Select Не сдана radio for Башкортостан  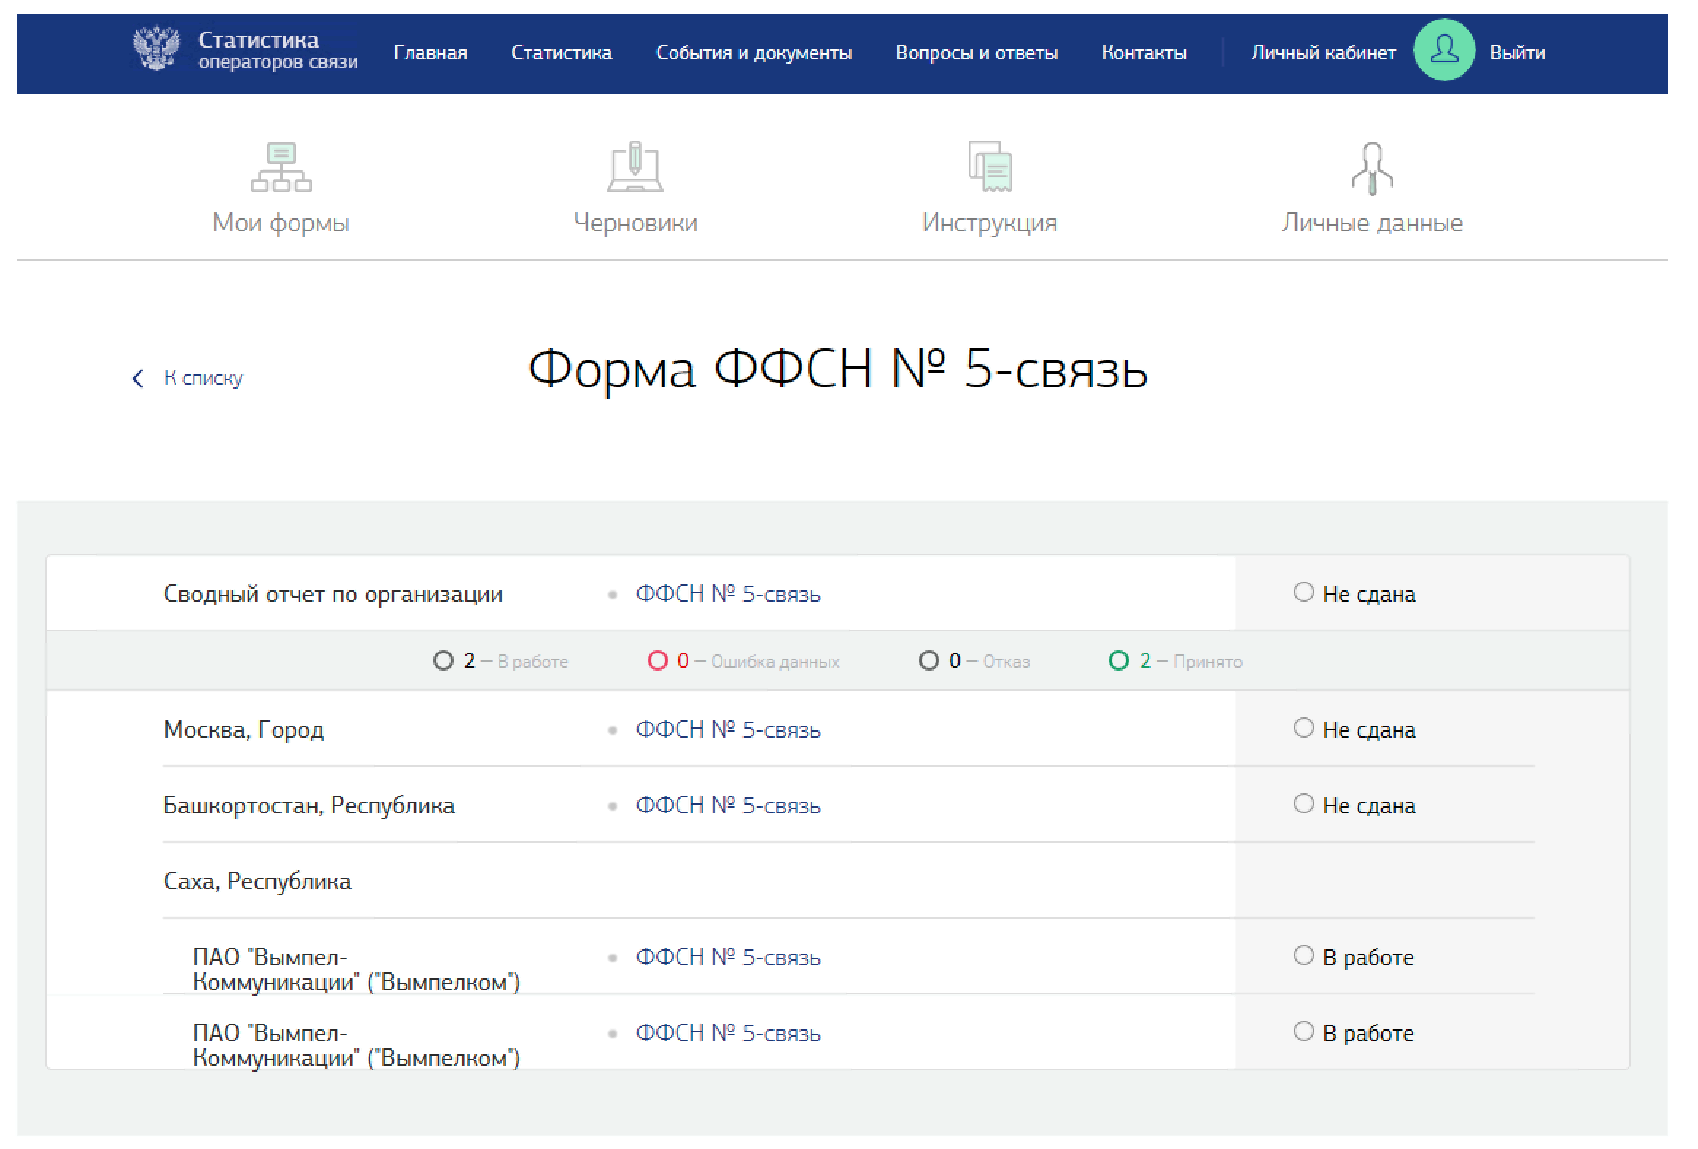1303,805
